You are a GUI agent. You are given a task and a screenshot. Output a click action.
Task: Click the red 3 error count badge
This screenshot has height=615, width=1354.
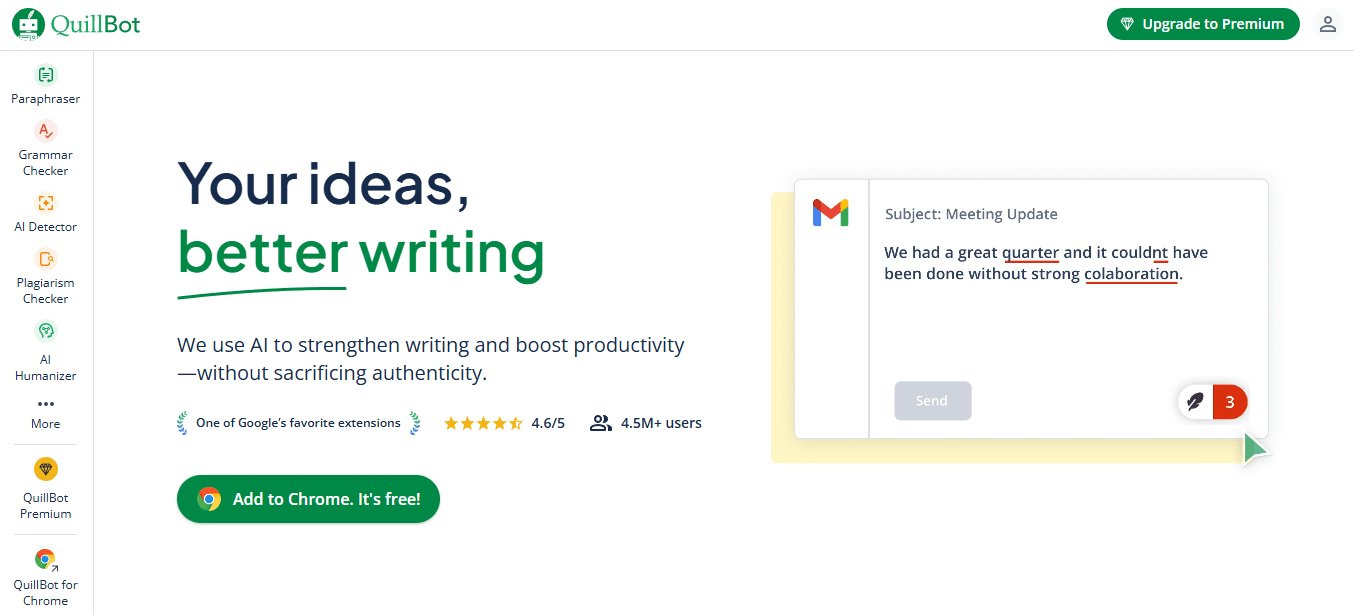point(1230,403)
